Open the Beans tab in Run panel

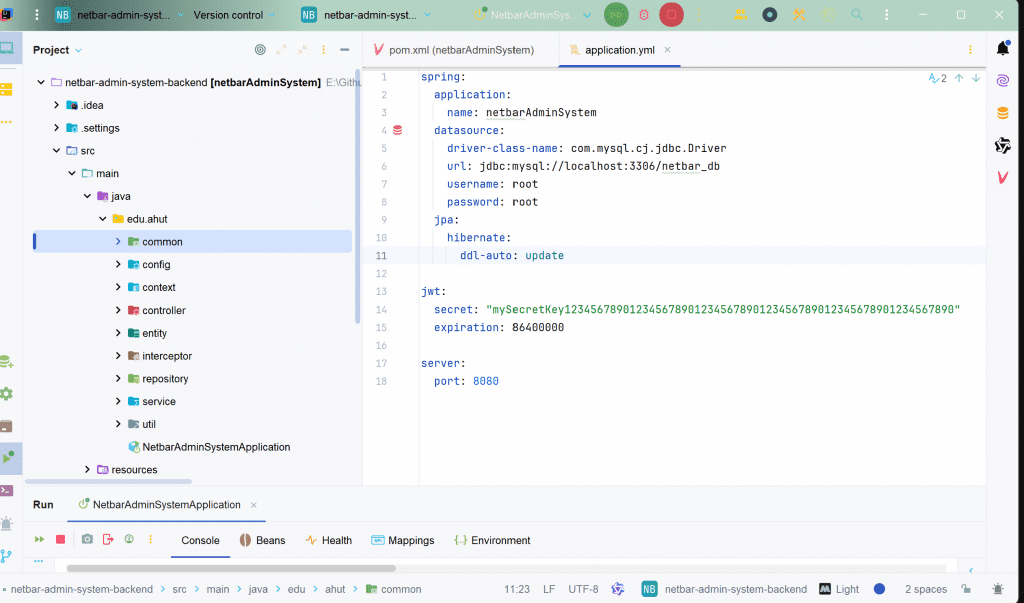click(262, 540)
